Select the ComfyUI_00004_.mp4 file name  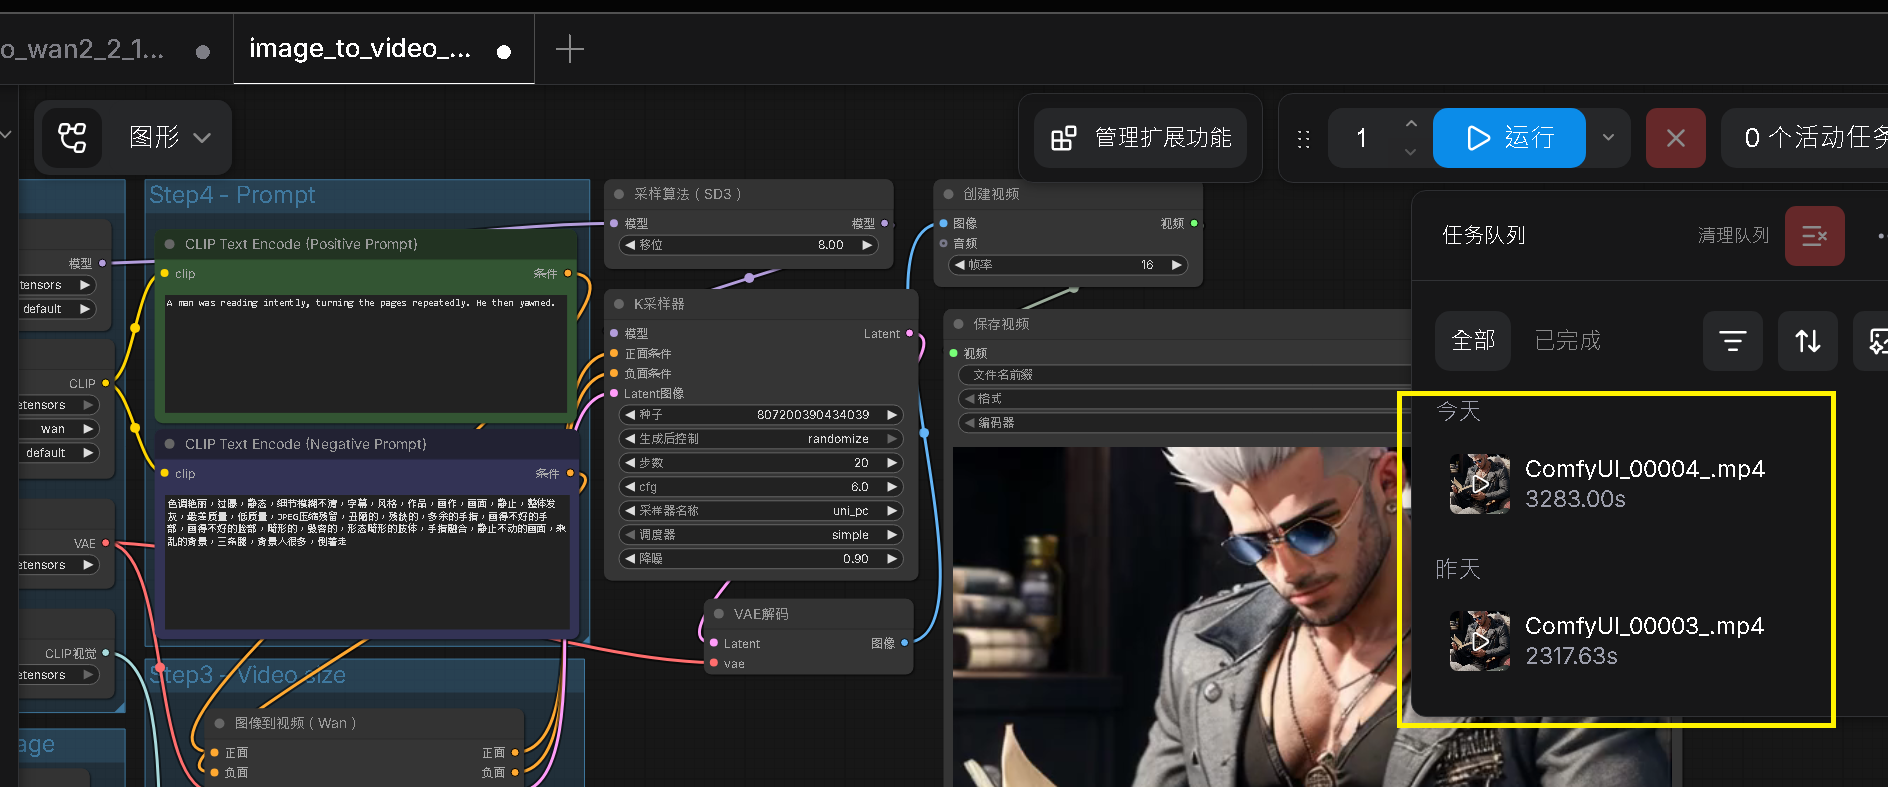click(1645, 469)
